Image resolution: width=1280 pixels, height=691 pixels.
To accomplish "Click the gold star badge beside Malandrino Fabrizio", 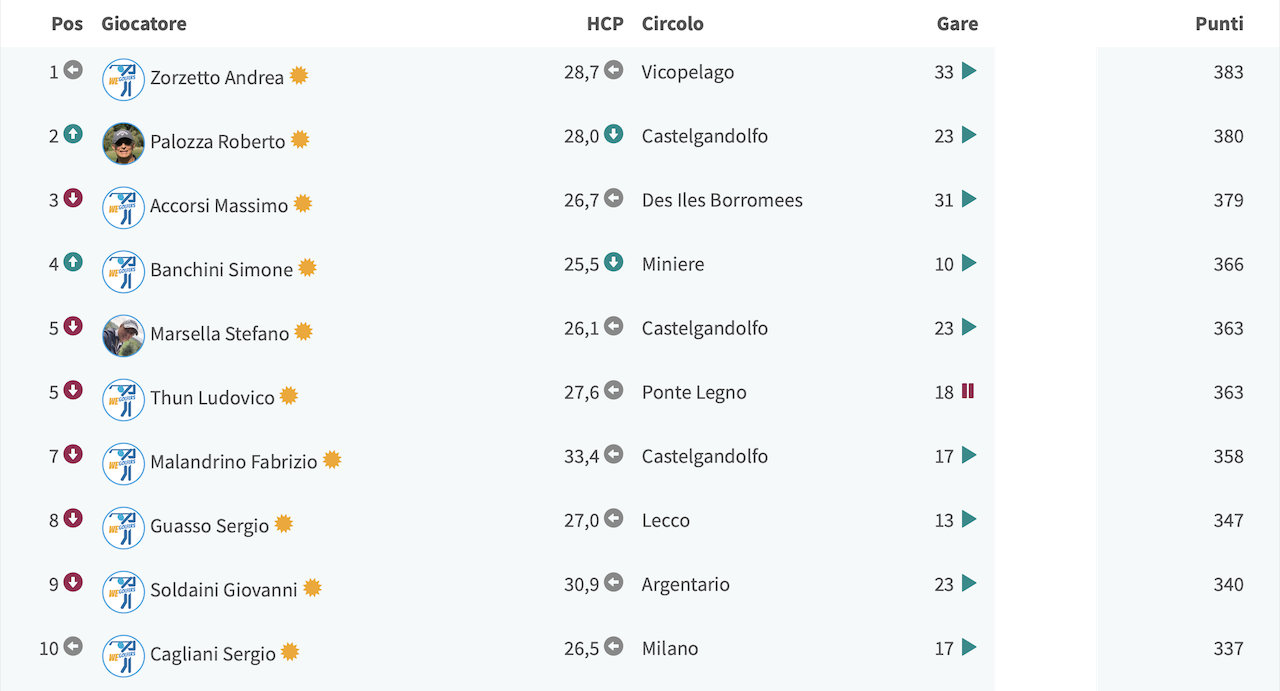I will [332, 460].
